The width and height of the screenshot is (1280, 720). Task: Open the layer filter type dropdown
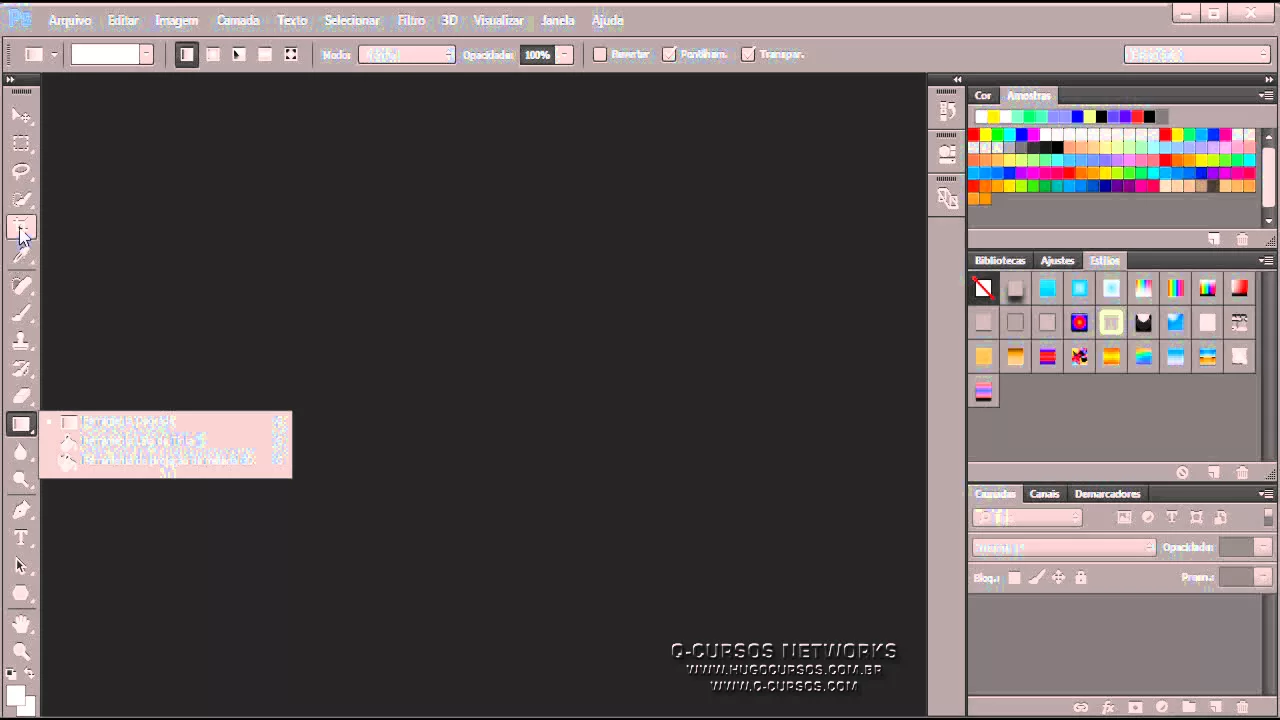pos(1027,517)
